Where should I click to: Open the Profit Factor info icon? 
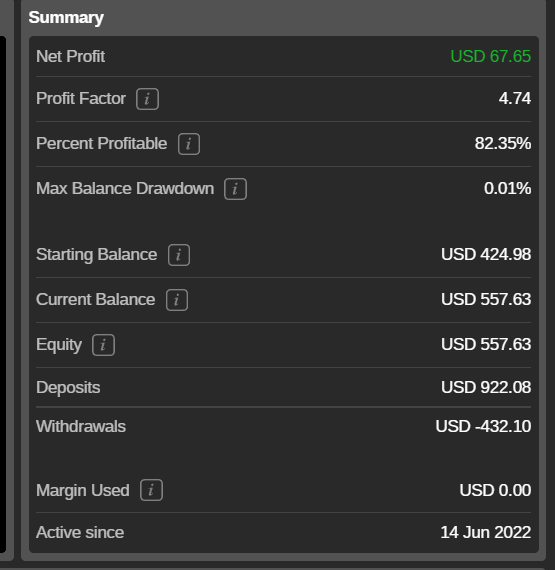click(147, 99)
